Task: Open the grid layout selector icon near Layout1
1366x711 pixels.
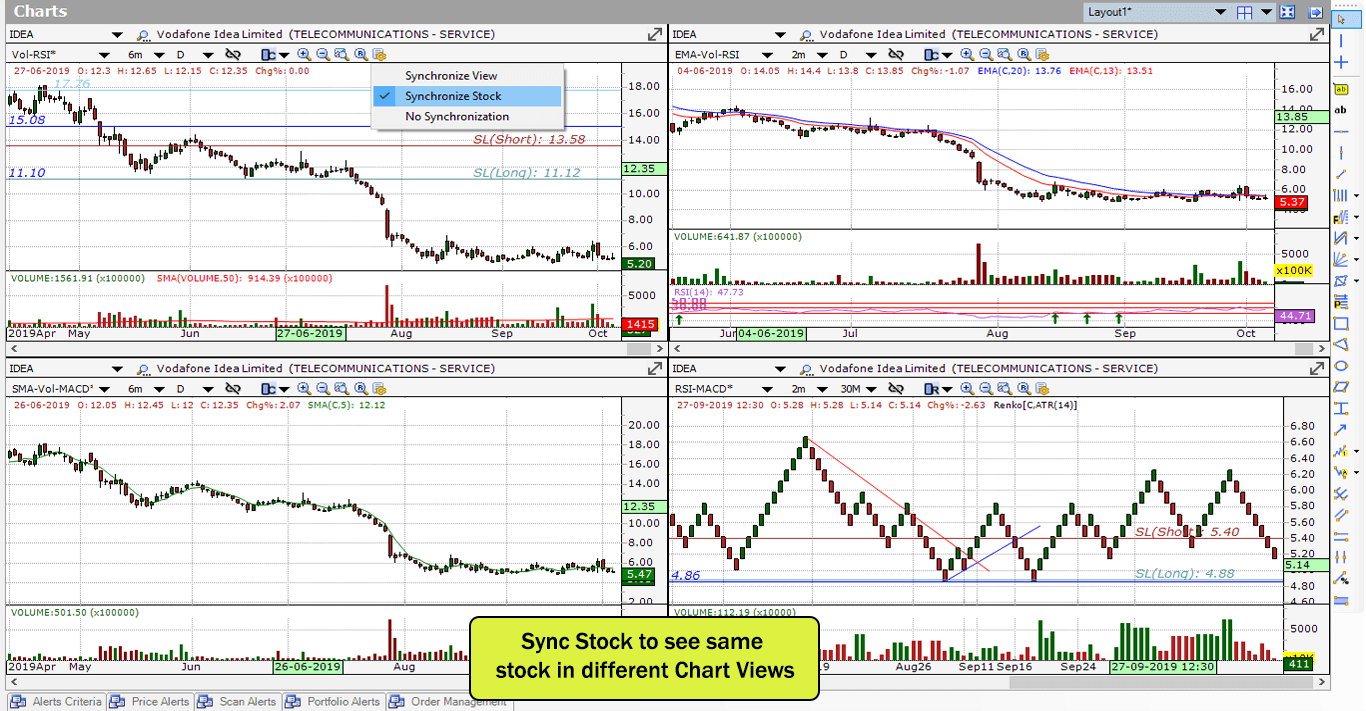Action: click(1244, 12)
